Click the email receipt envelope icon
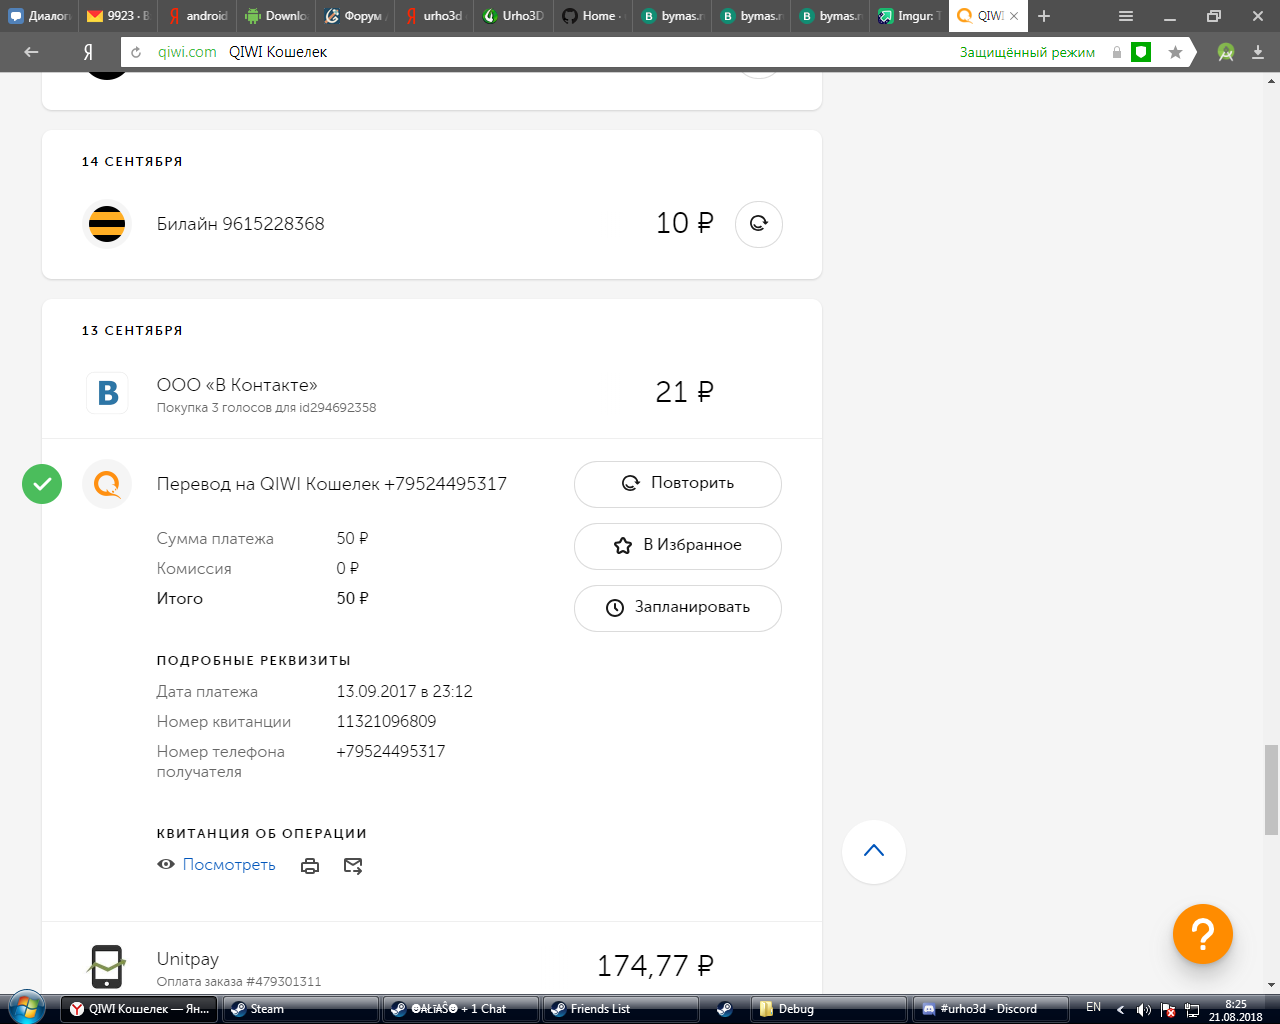This screenshot has height=1024, width=1280. (x=353, y=866)
